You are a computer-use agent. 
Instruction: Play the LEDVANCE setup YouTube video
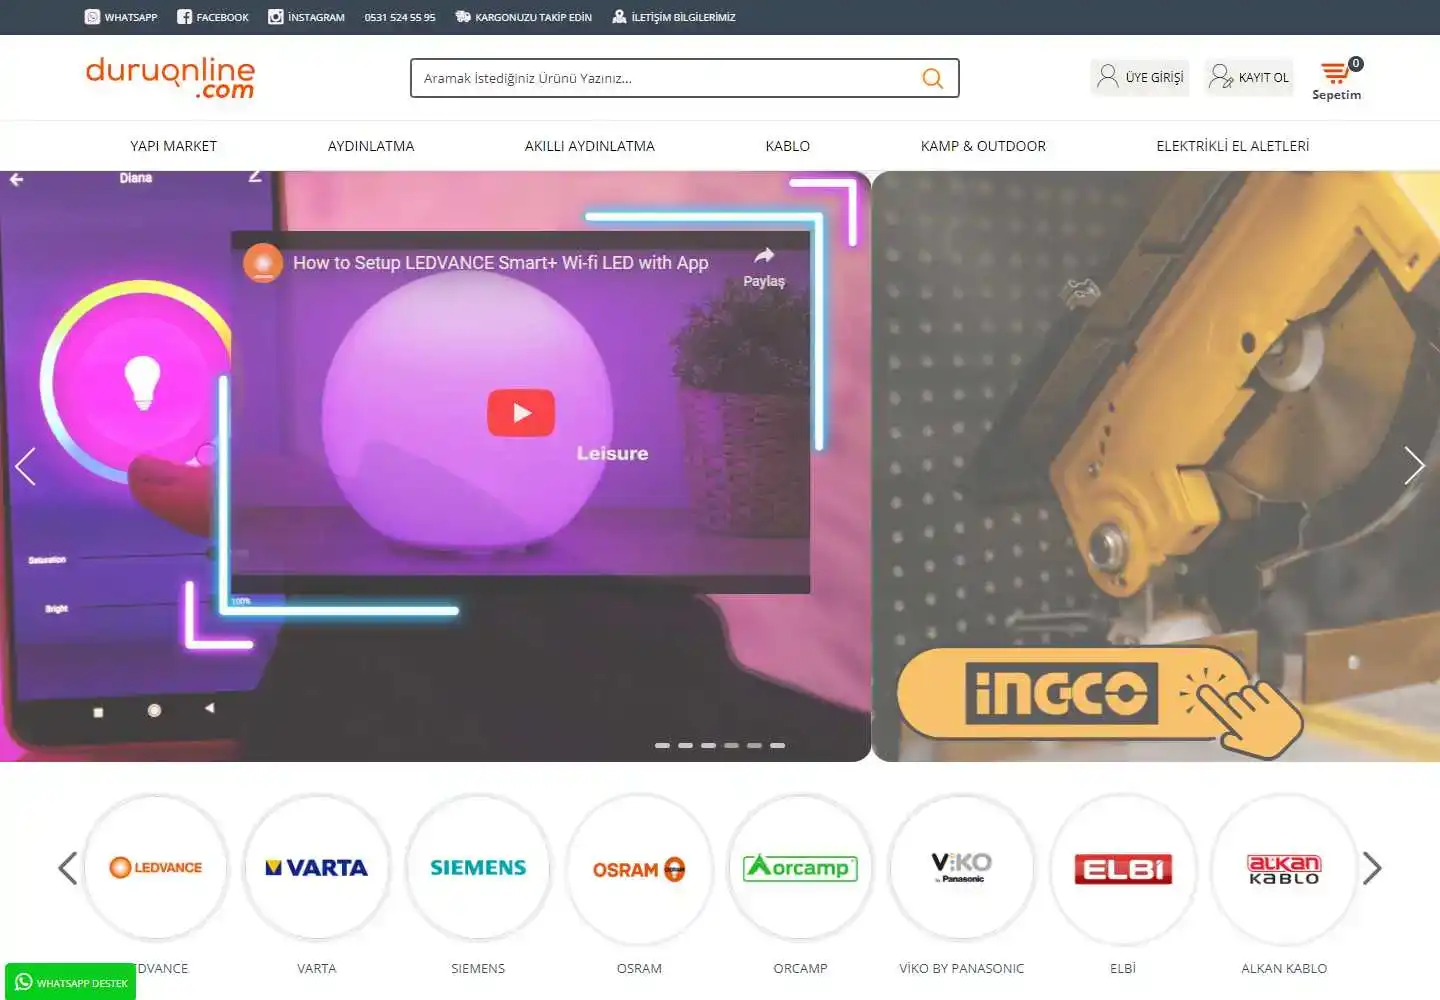(521, 413)
